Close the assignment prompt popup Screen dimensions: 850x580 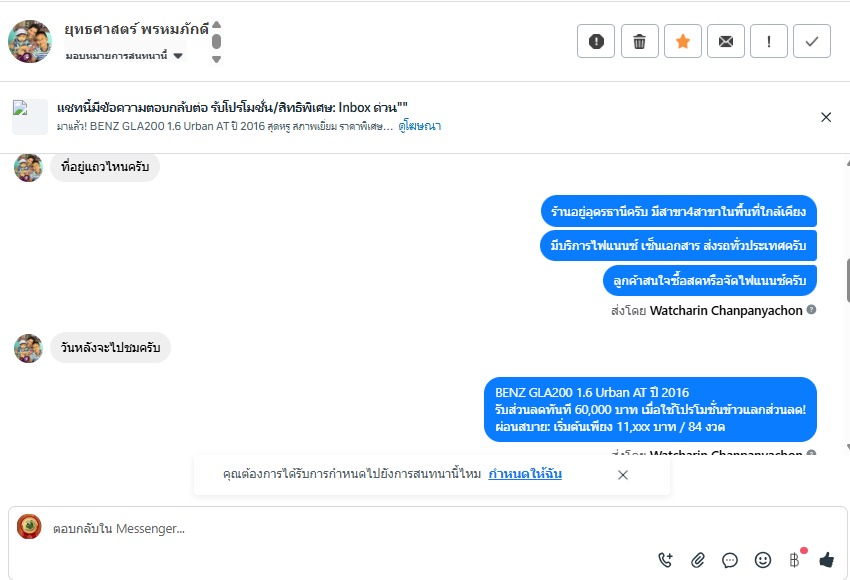[623, 475]
